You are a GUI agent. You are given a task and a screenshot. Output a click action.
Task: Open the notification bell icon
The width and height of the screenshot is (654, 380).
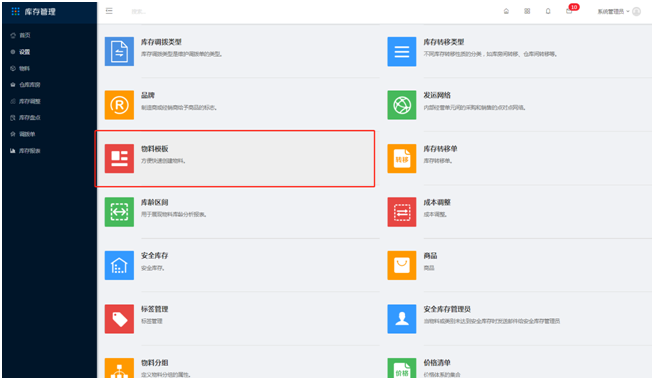548,11
